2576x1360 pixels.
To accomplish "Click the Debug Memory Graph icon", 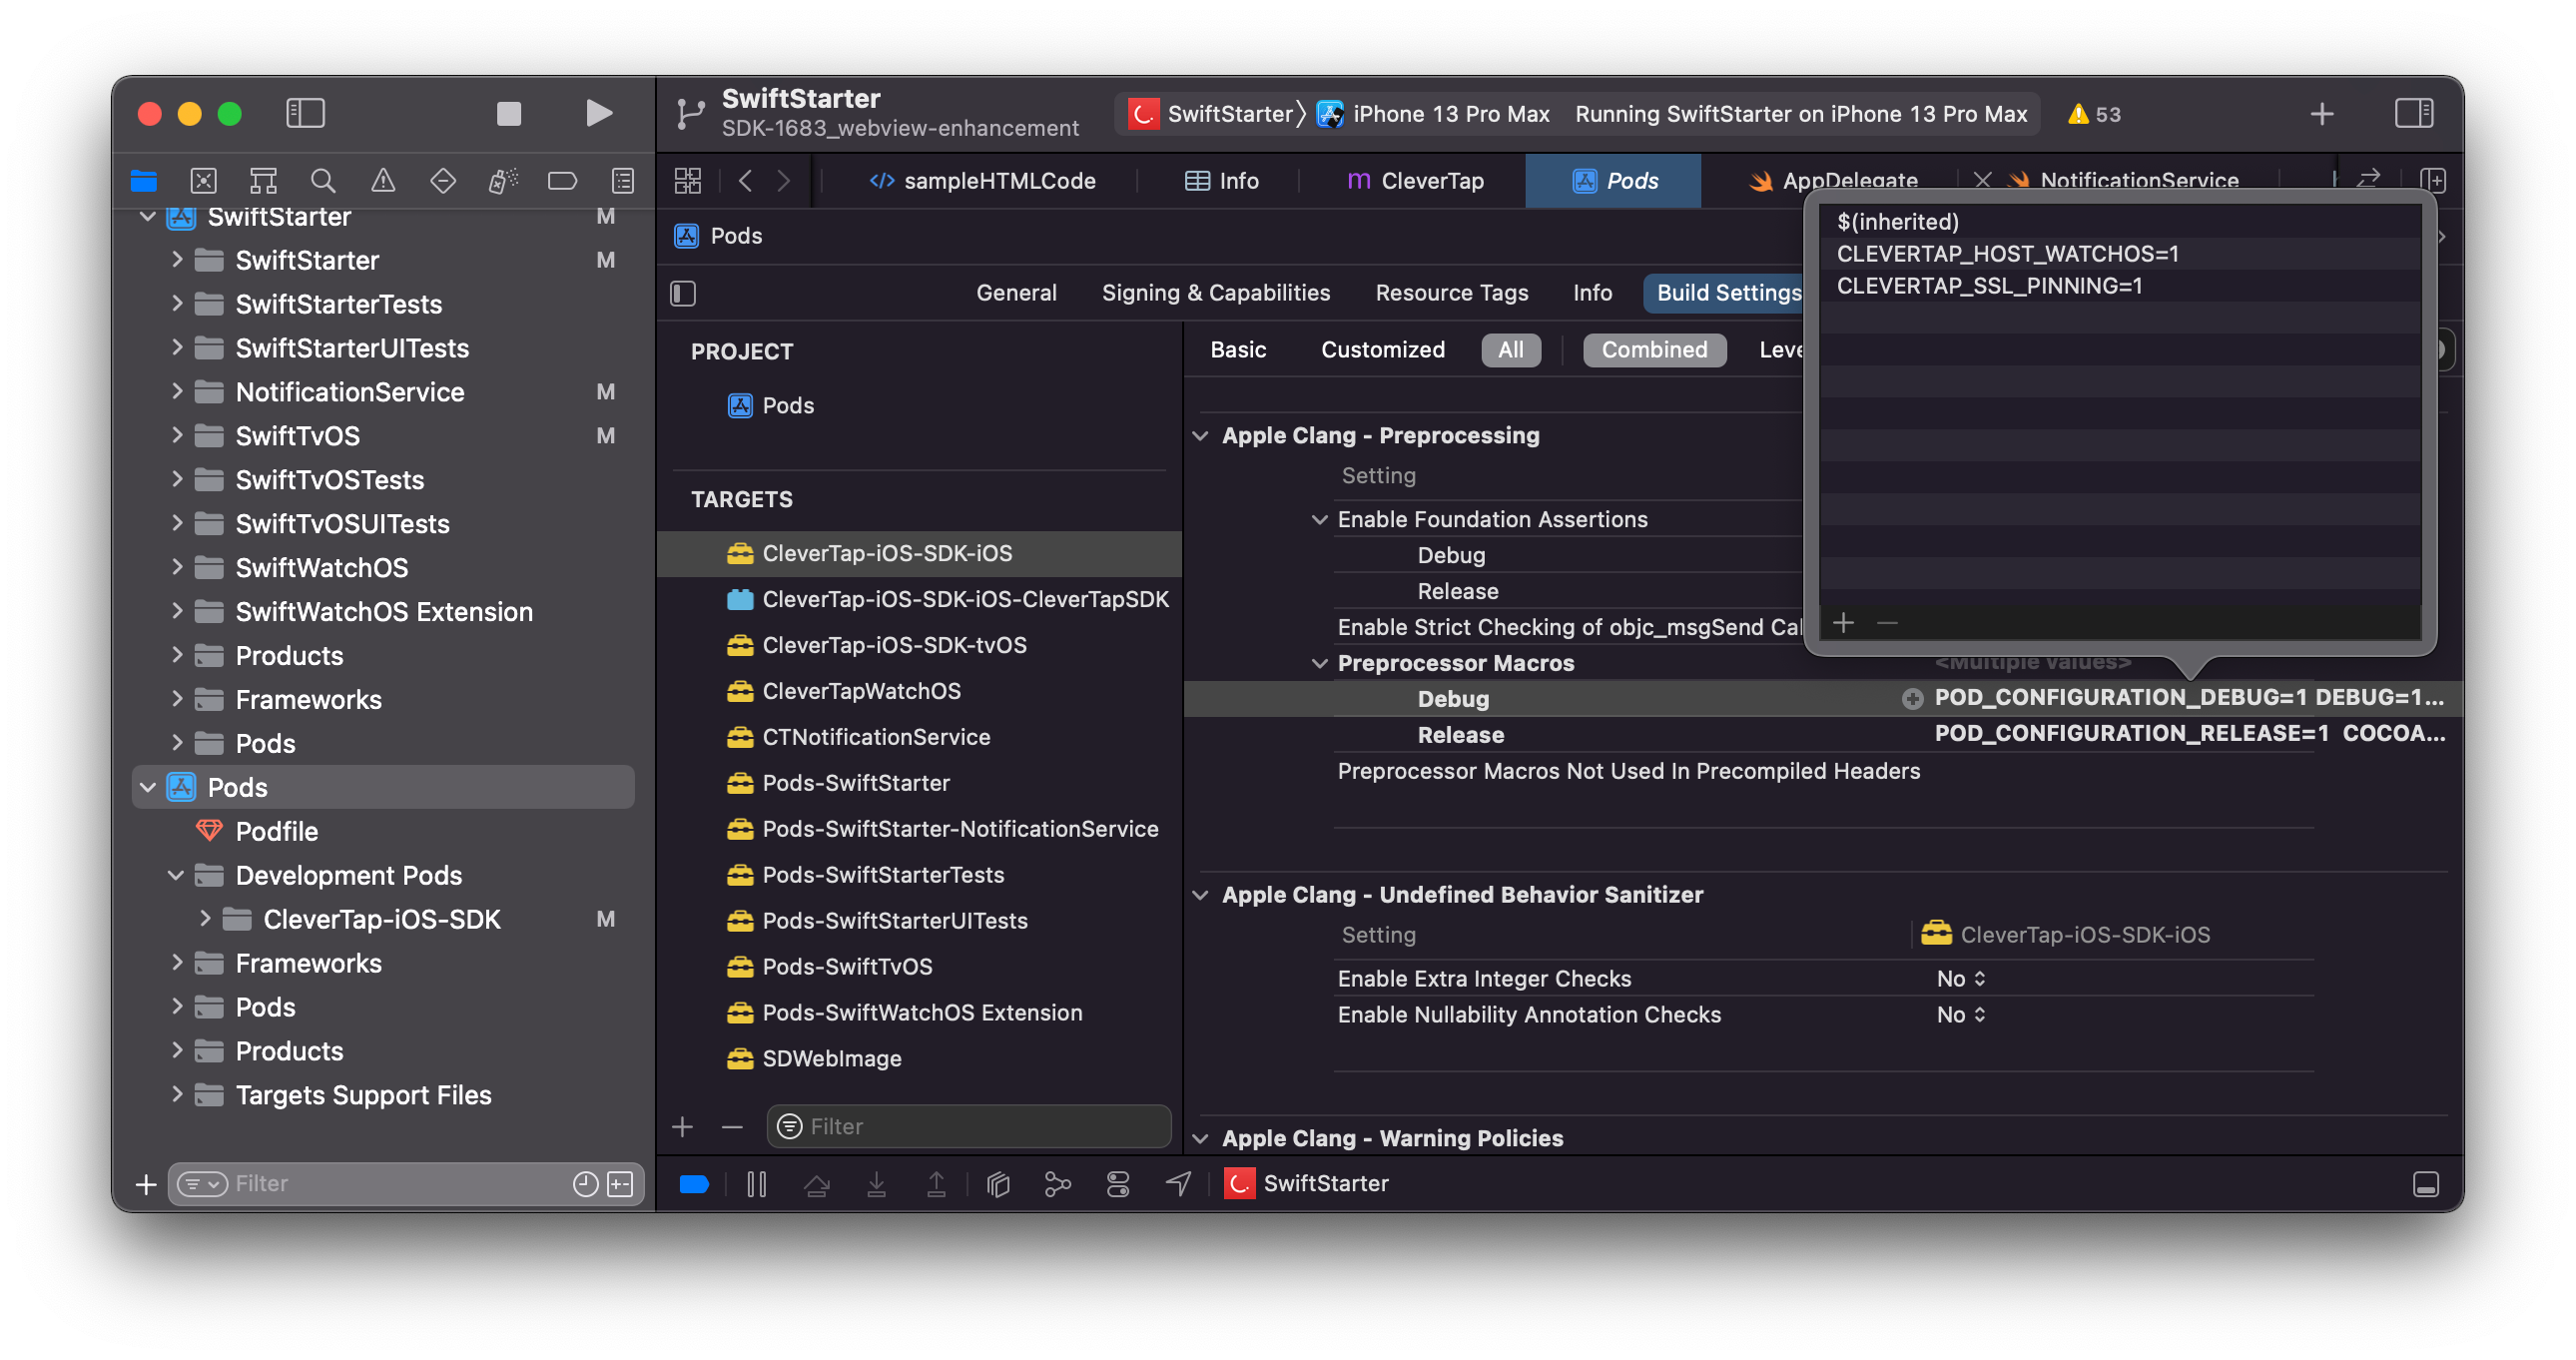I will [1057, 1184].
